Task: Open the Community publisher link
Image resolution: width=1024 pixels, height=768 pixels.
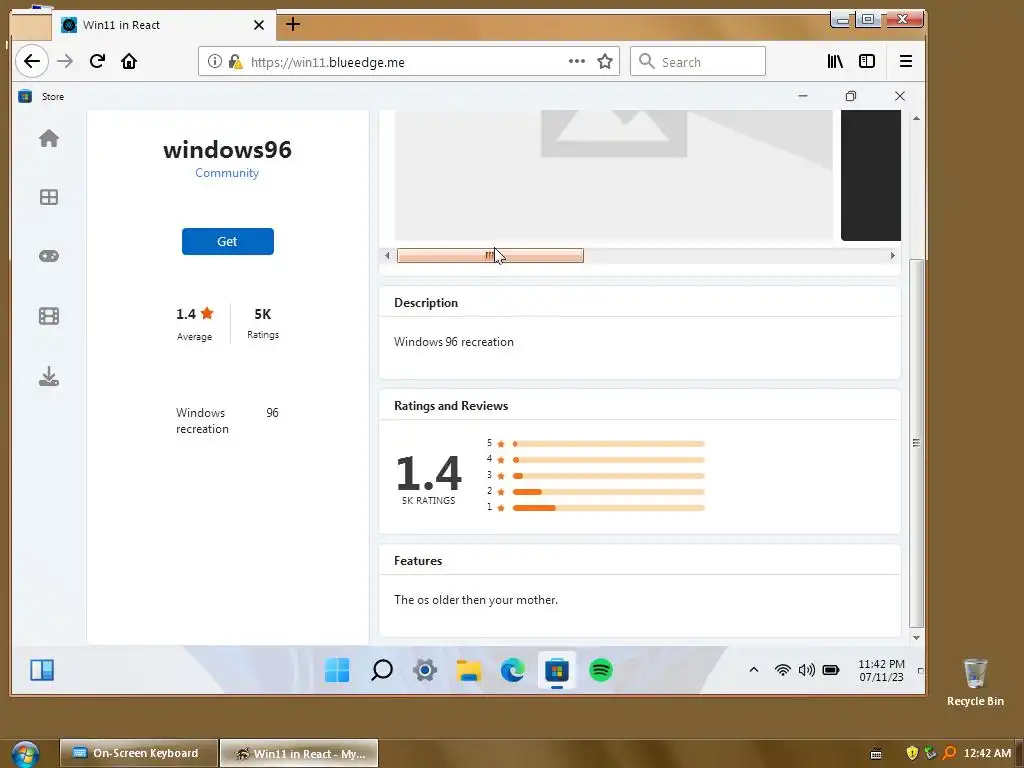Action: pyautogui.click(x=227, y=173)
